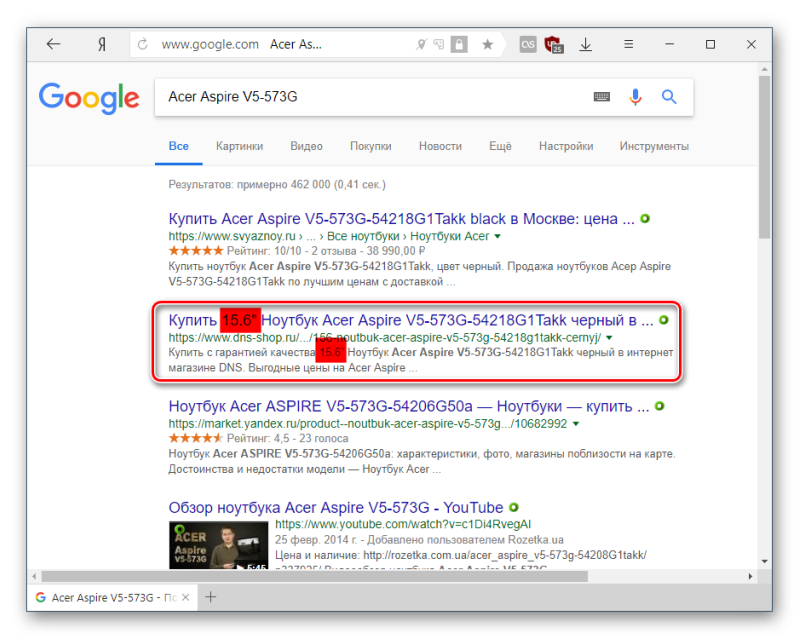Click the translate page icon in address bar
800x639 pixels.
pos(439,44)
